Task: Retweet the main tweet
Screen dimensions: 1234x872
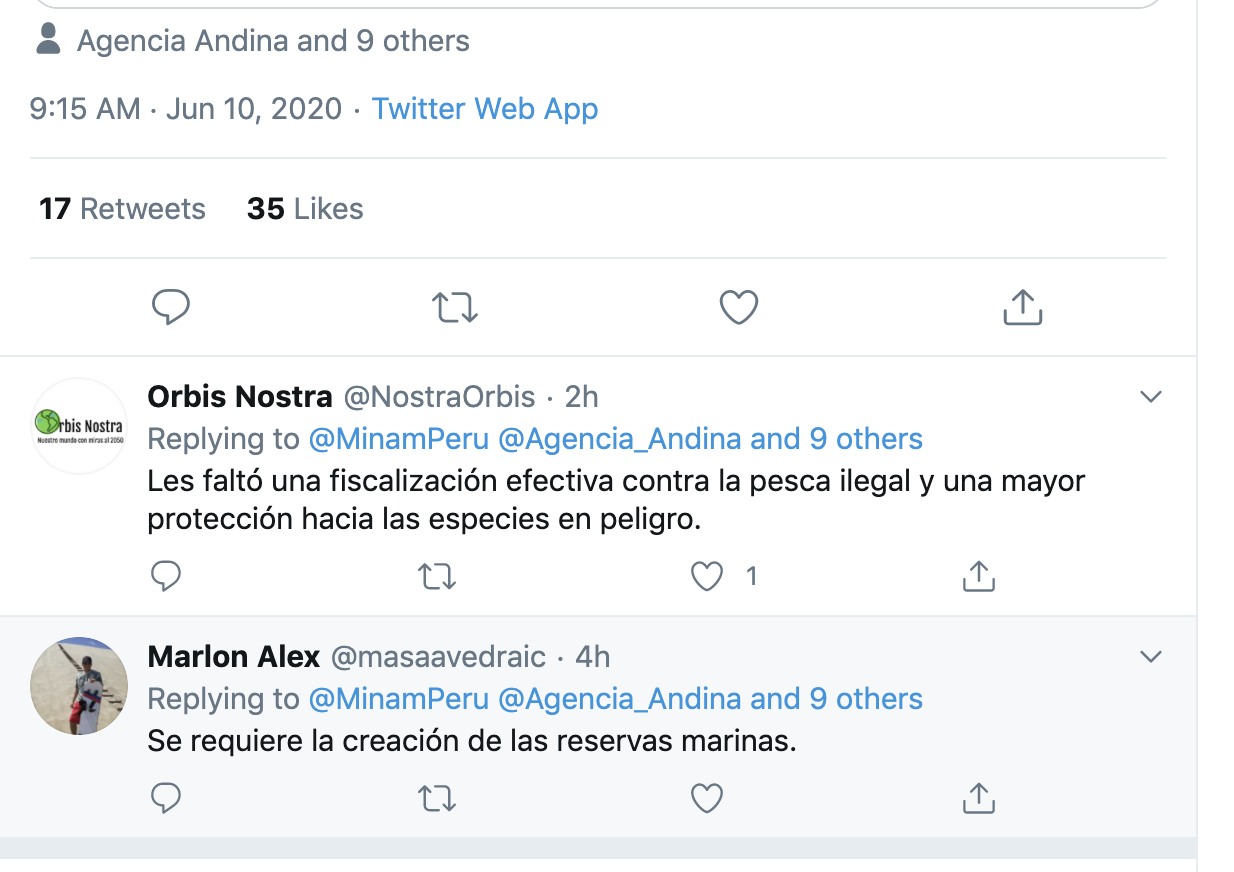Action: tap(455, 307)
